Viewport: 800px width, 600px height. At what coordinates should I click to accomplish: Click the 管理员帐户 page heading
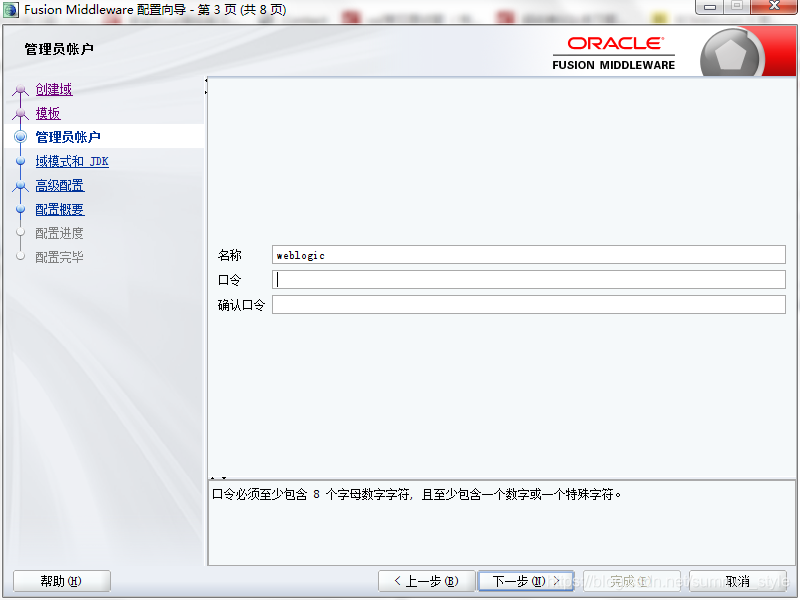(59, 49)
